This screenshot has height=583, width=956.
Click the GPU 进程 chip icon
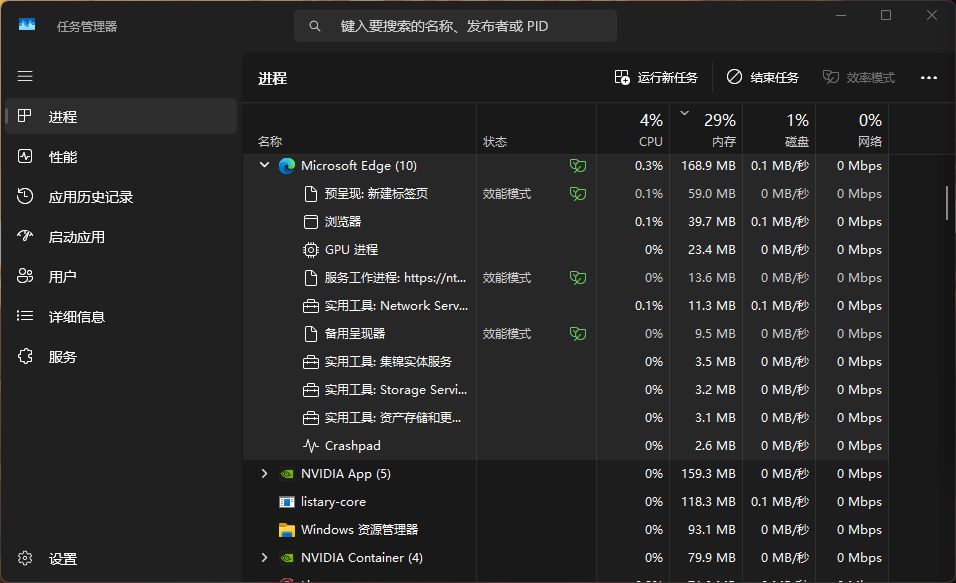click(310, 250)
